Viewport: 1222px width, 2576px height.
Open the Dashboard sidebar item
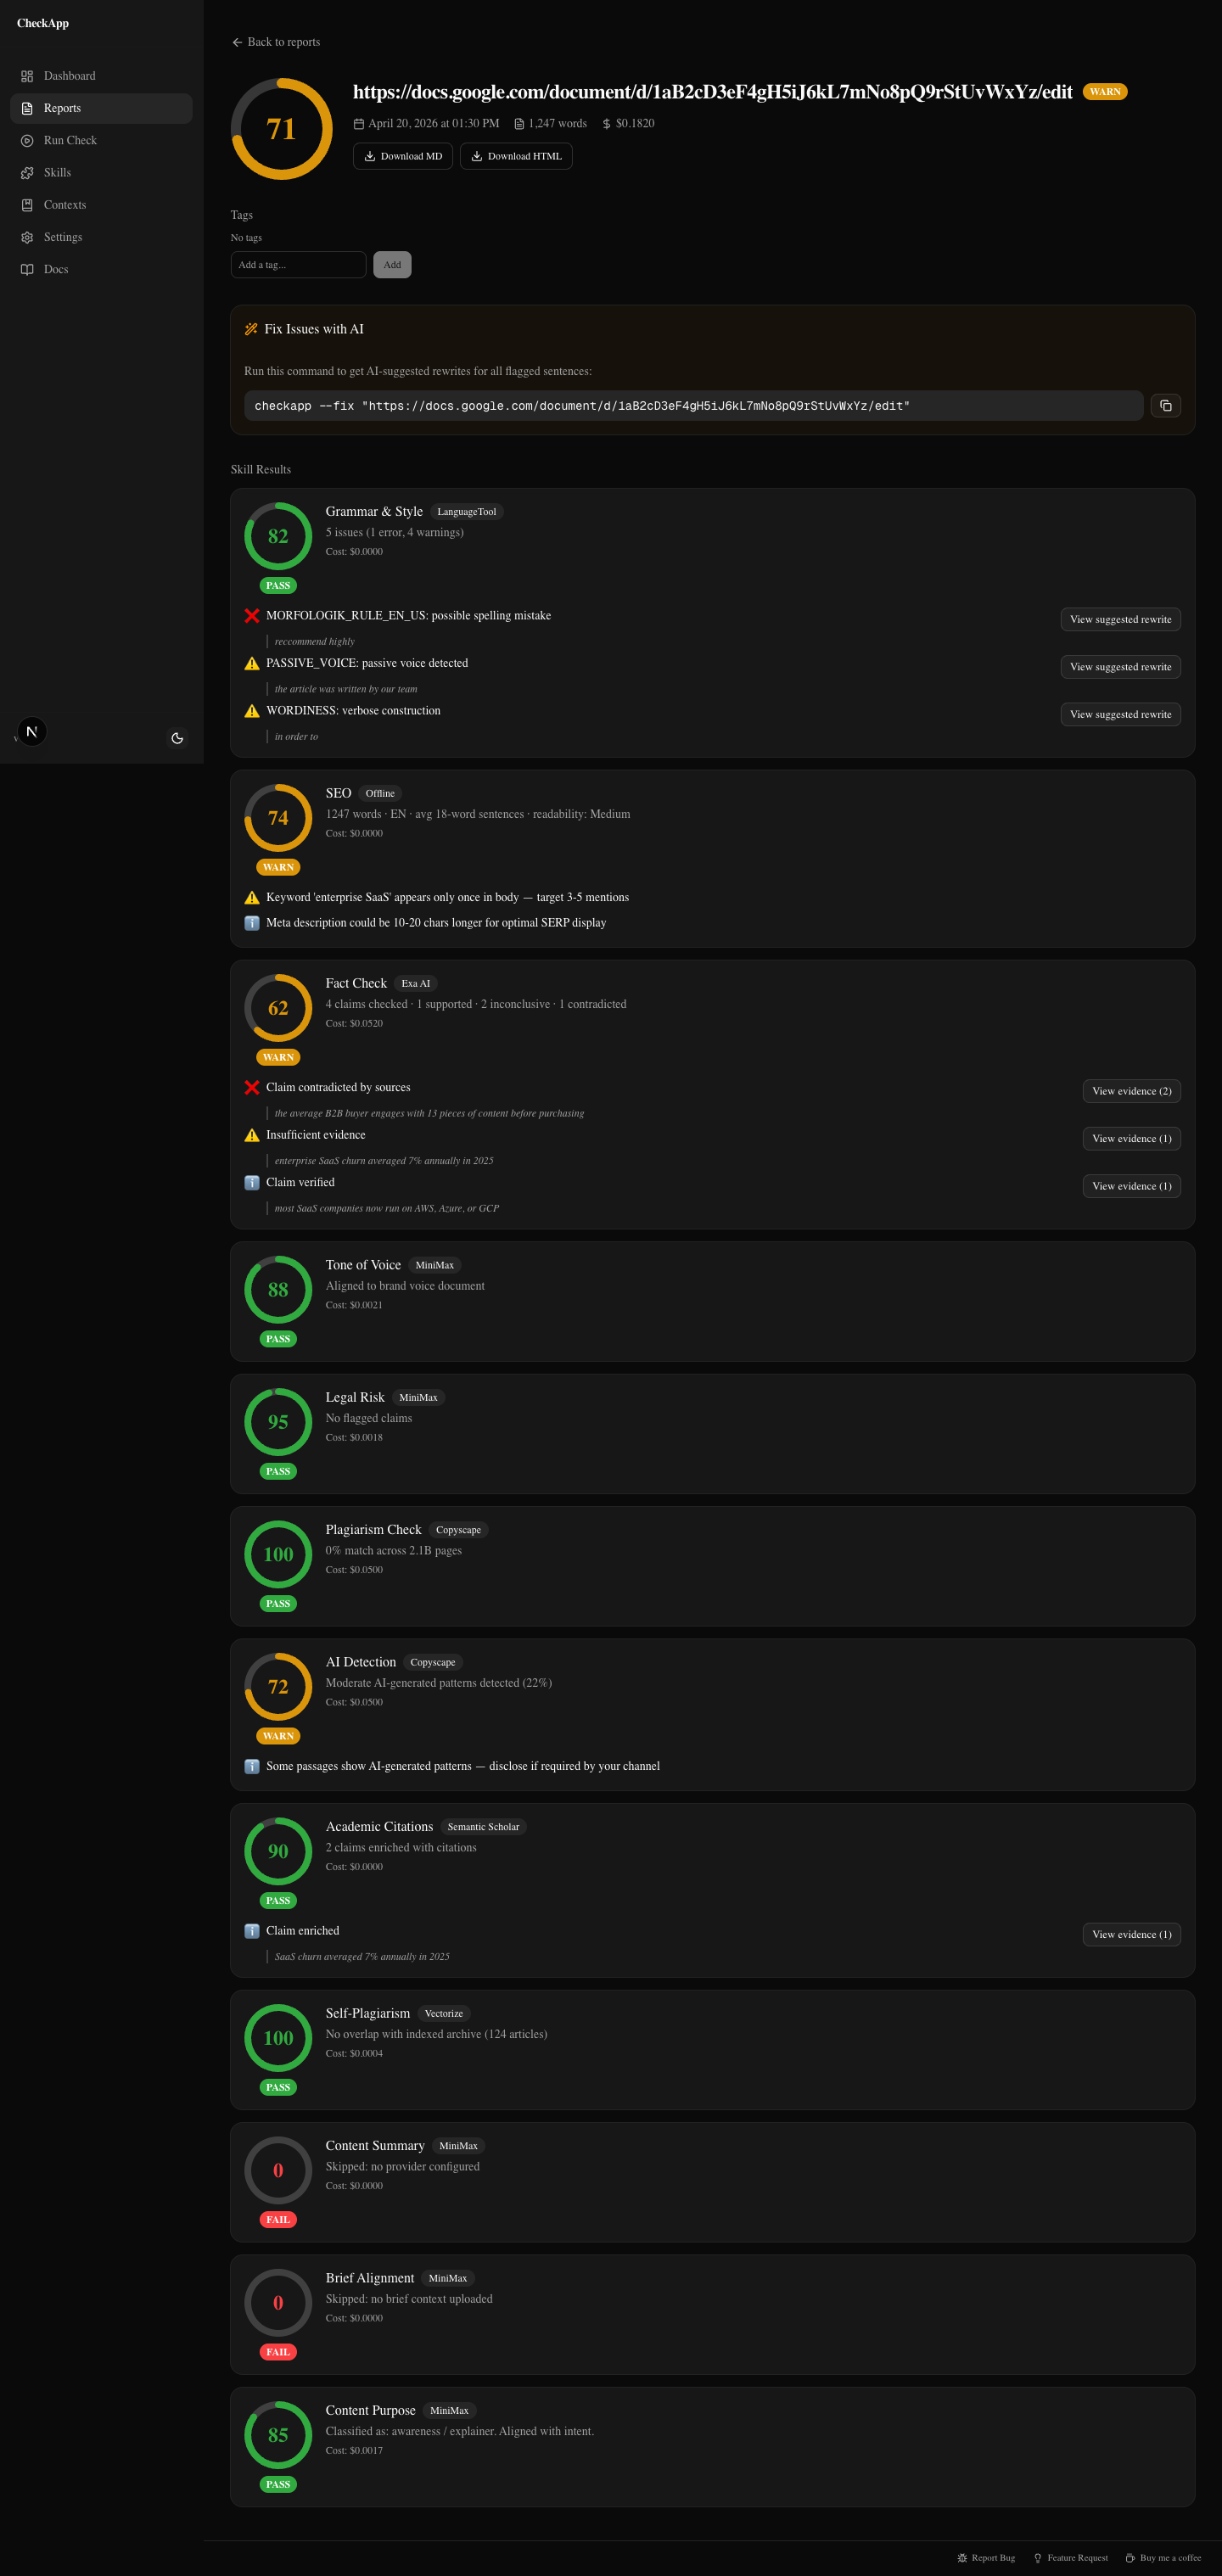click(x=69, y=76)
